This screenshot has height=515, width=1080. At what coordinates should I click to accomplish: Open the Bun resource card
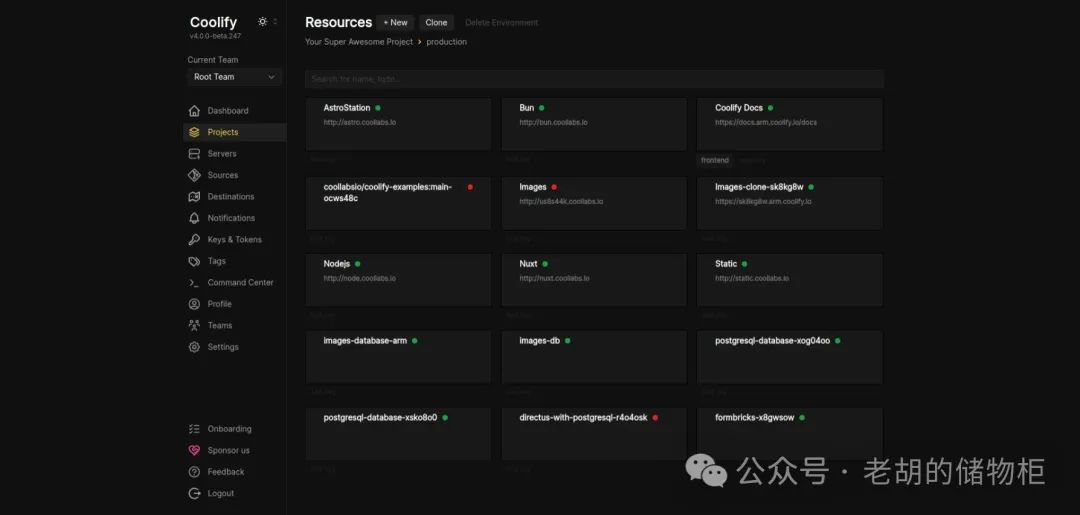(594, 124)
